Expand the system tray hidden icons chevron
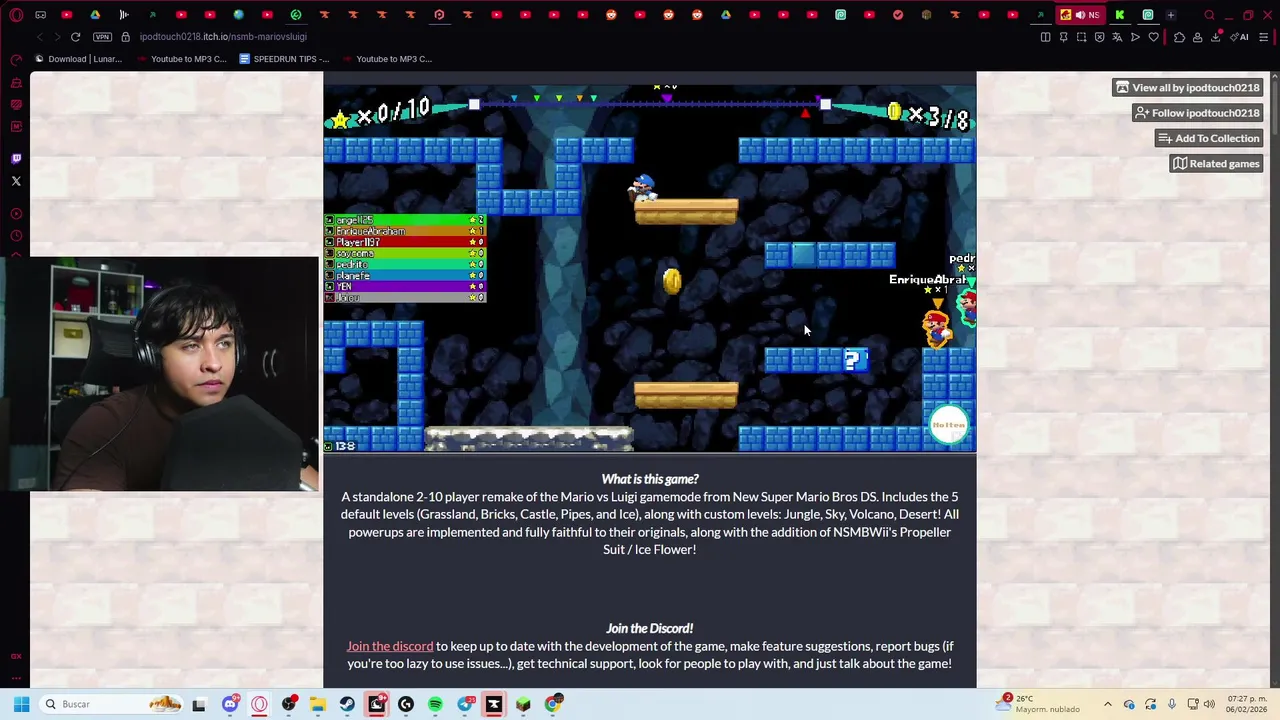Image resolution: width=1280 pixels, height=720 pixels. tap(1108, 704)
